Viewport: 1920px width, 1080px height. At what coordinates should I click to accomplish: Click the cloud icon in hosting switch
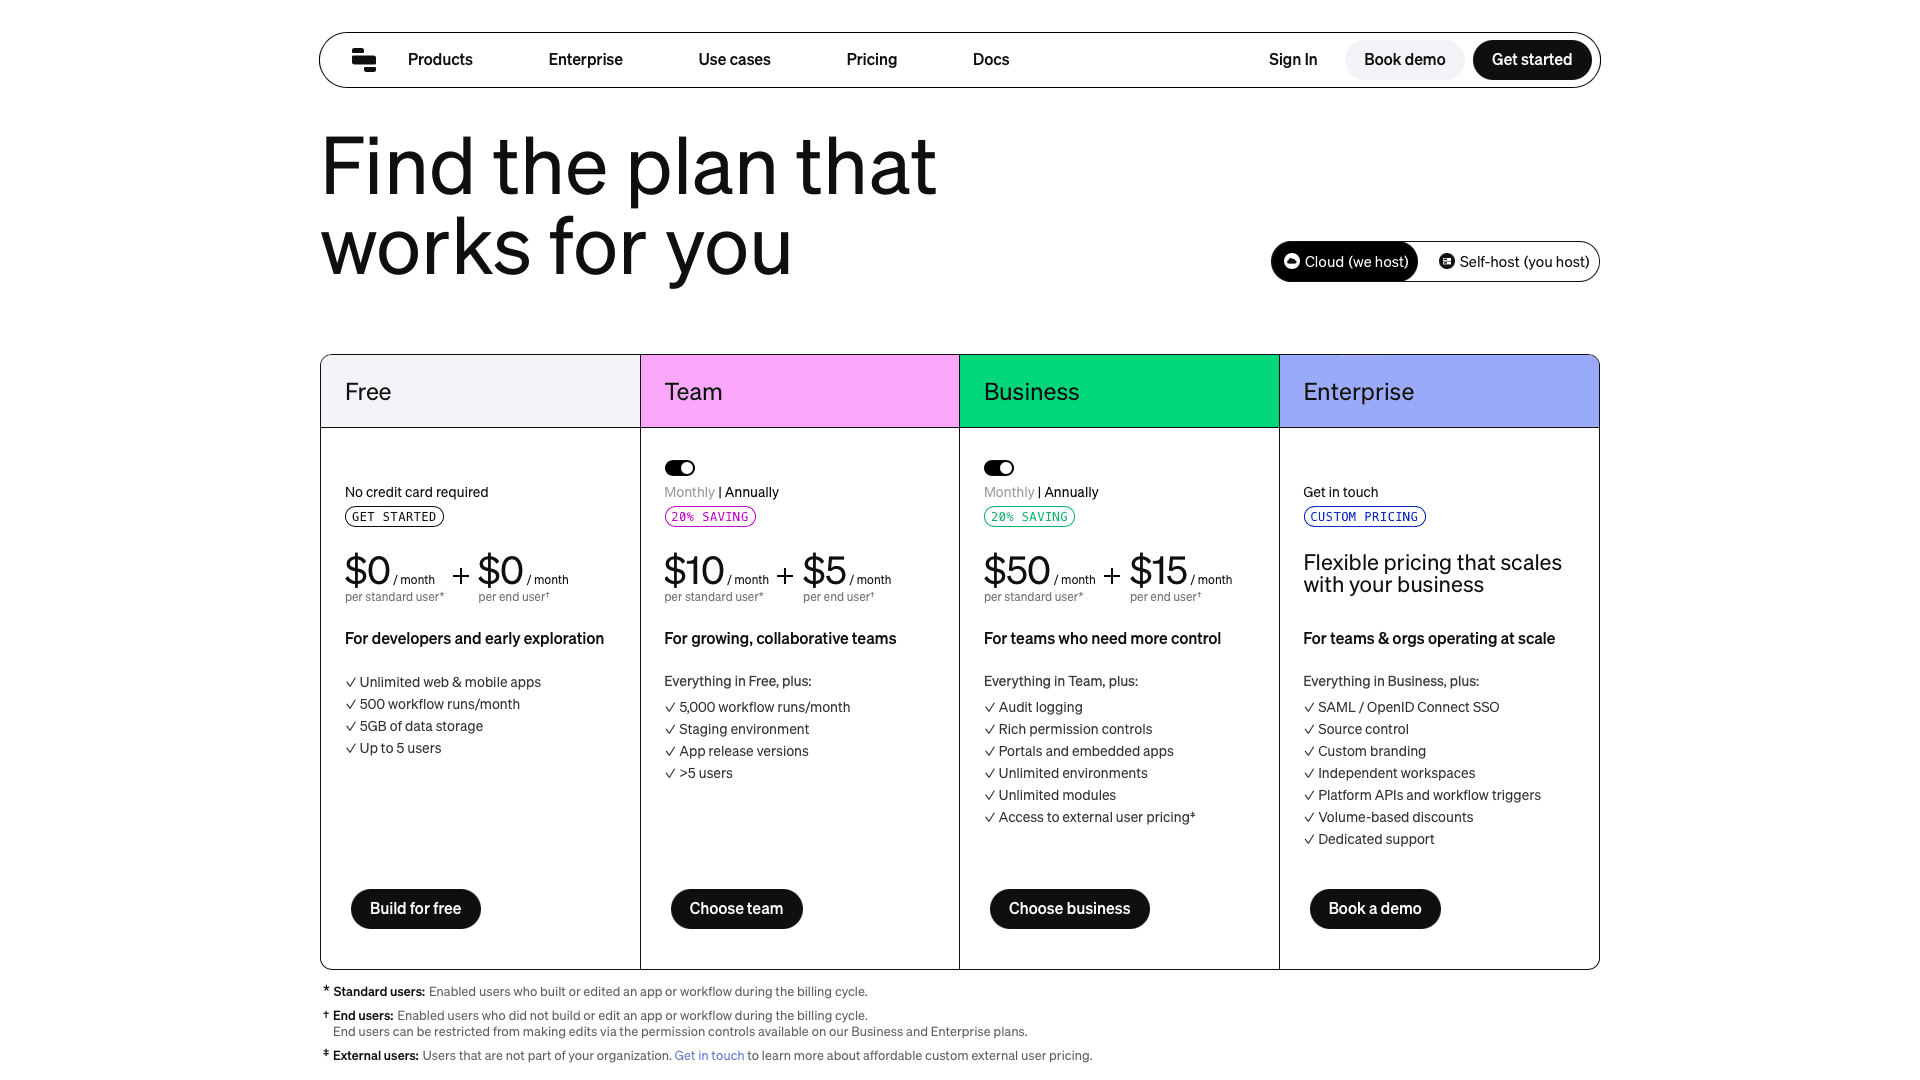(x=1291, y=261)
